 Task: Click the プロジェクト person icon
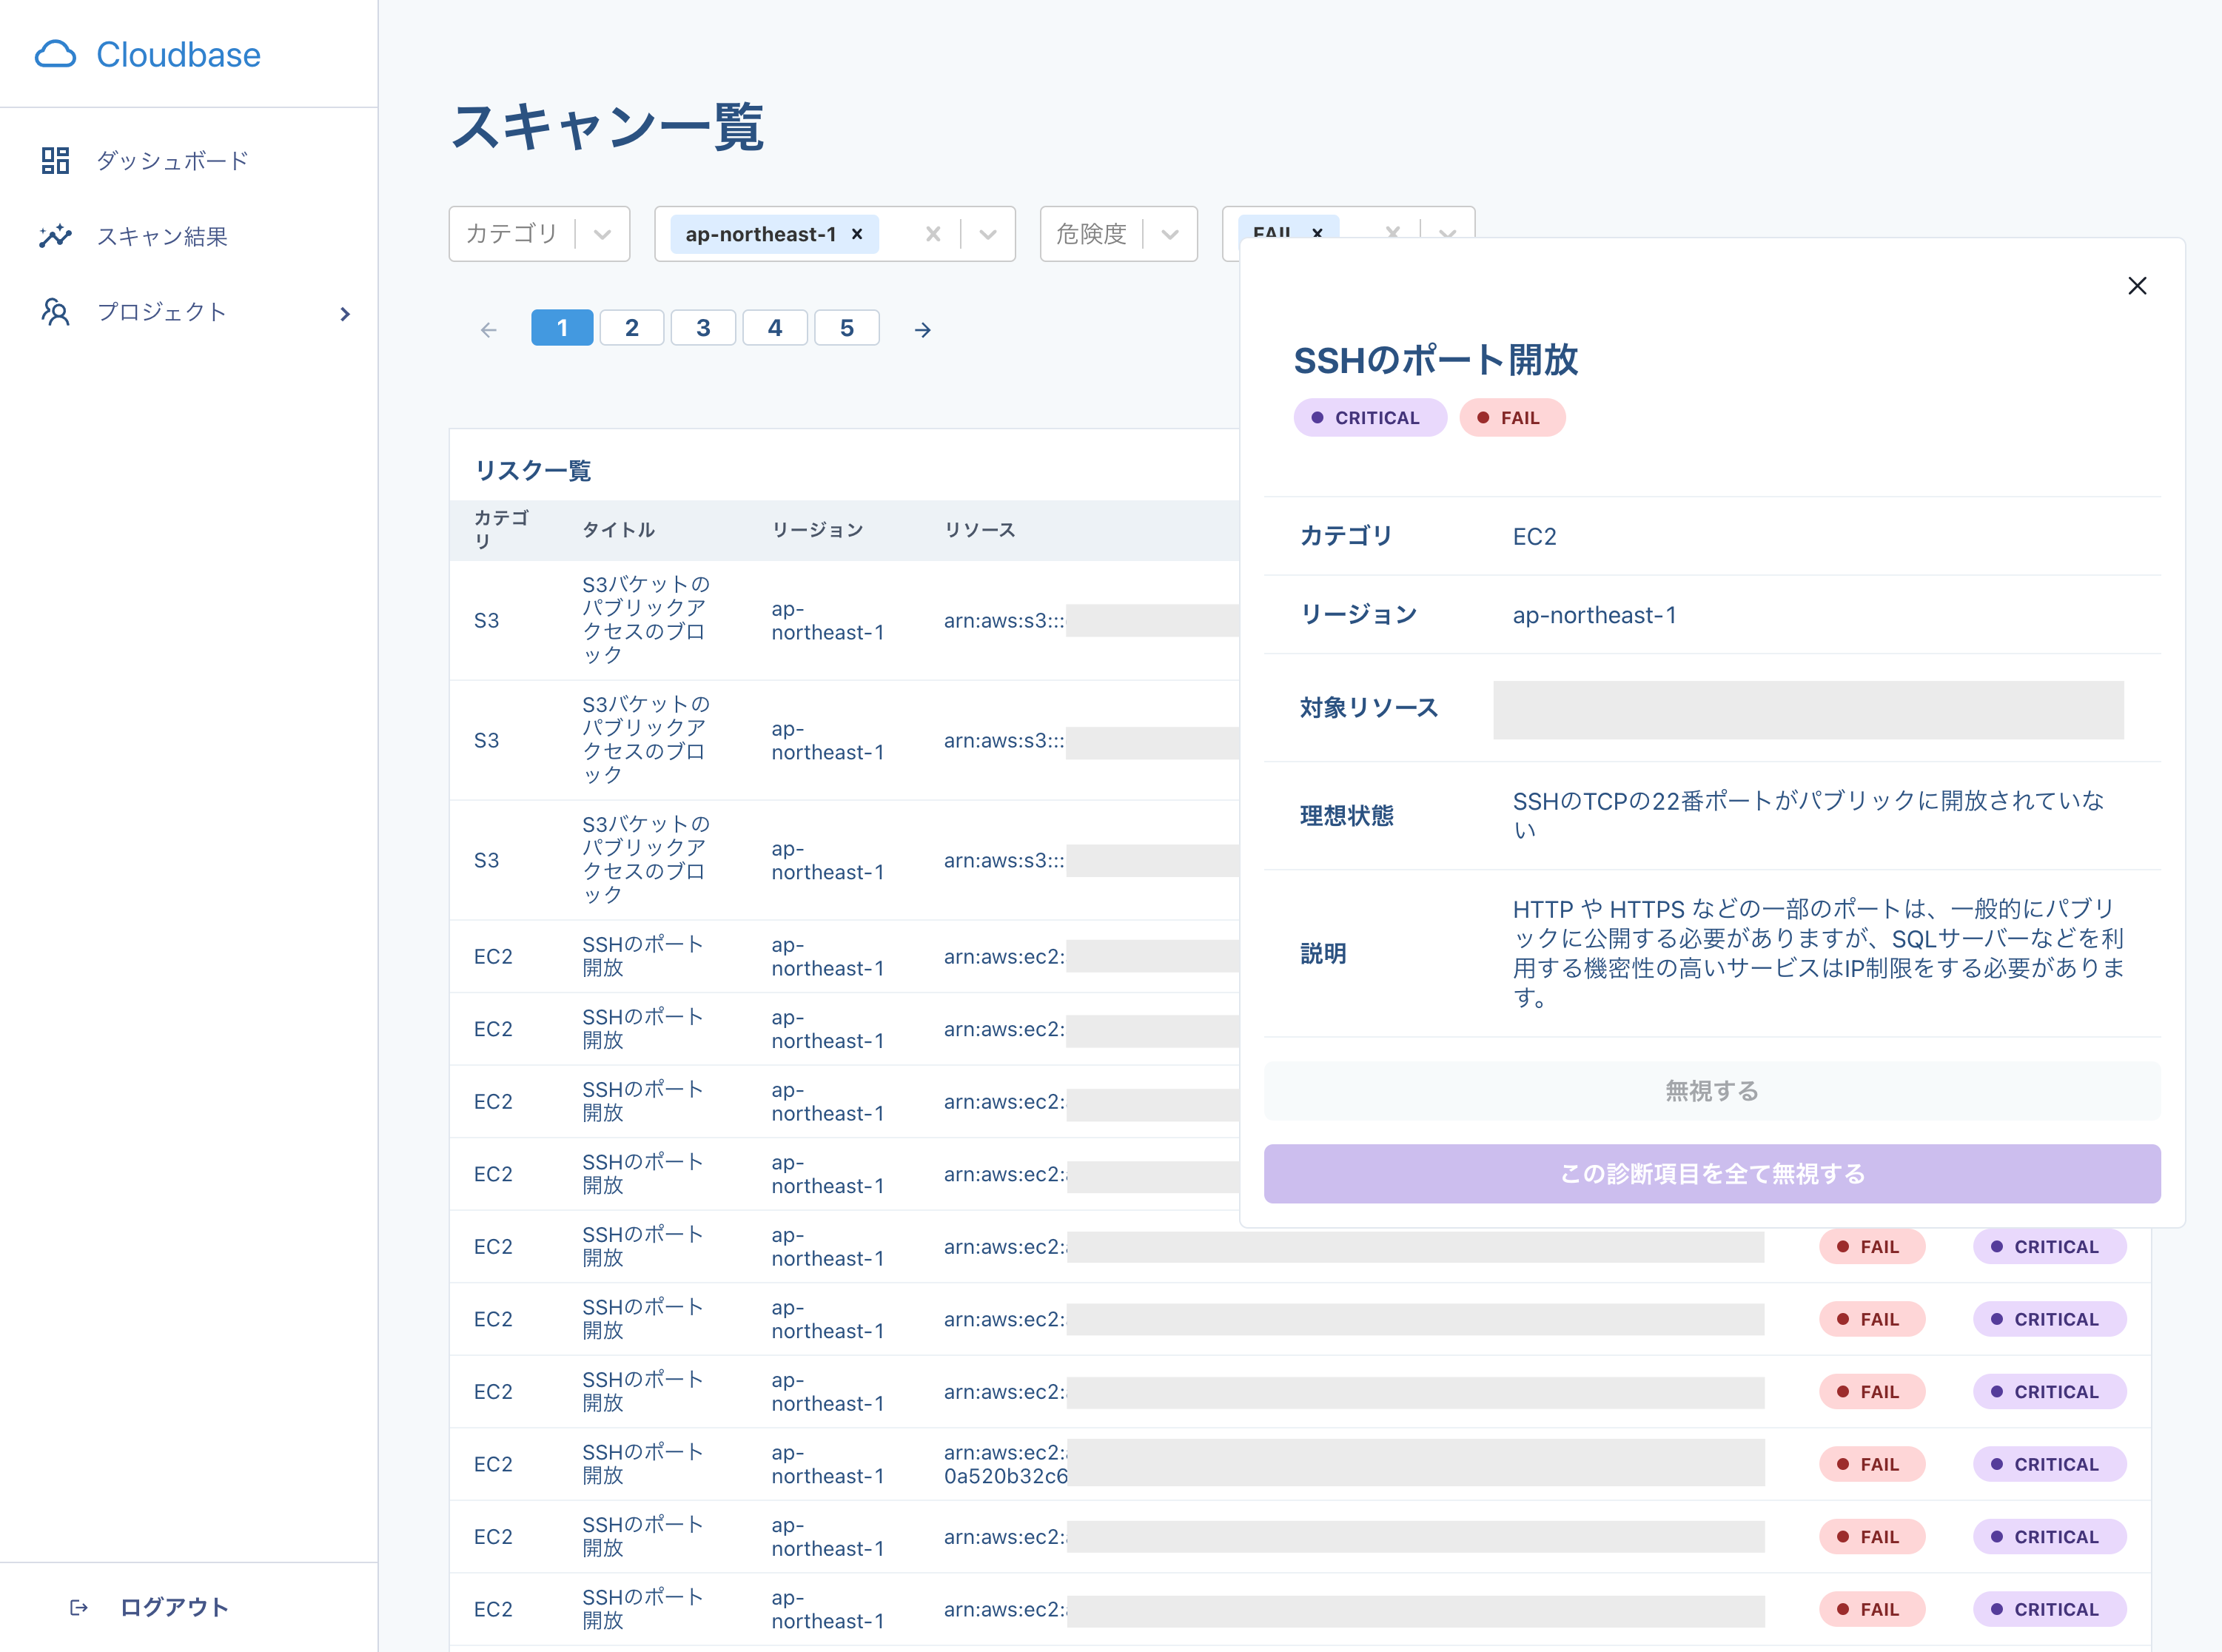55,312
